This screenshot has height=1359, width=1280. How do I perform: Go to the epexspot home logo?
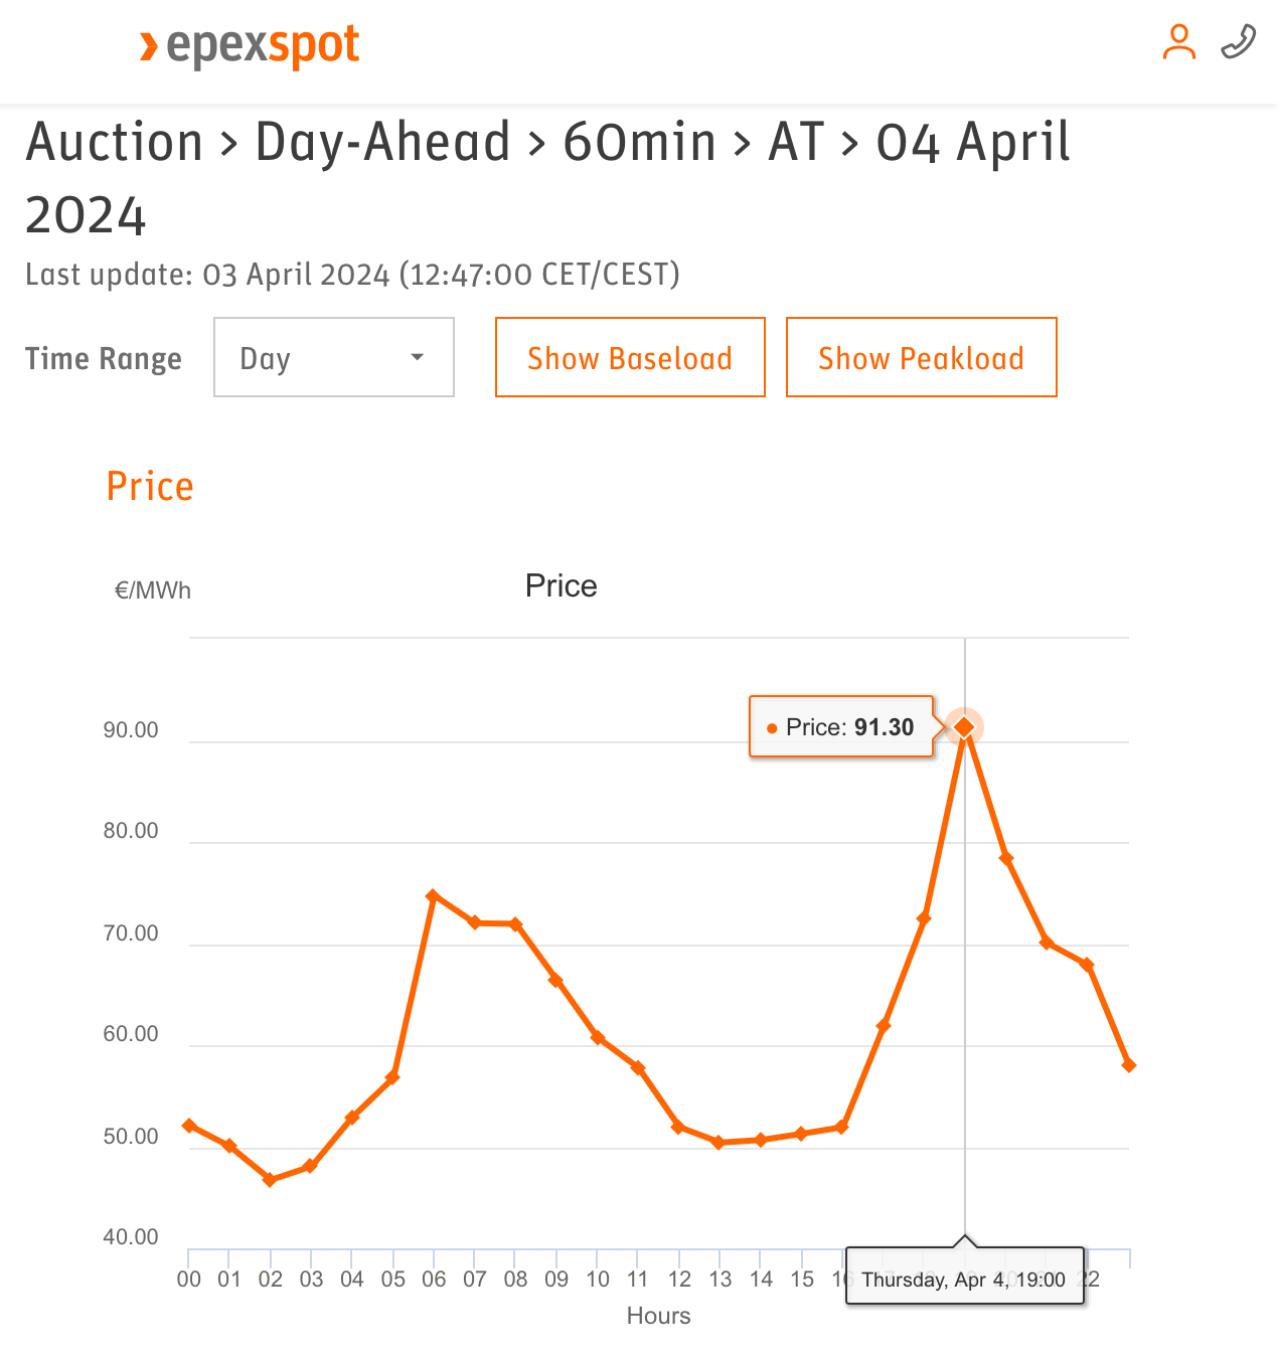(x=249, y=46)
